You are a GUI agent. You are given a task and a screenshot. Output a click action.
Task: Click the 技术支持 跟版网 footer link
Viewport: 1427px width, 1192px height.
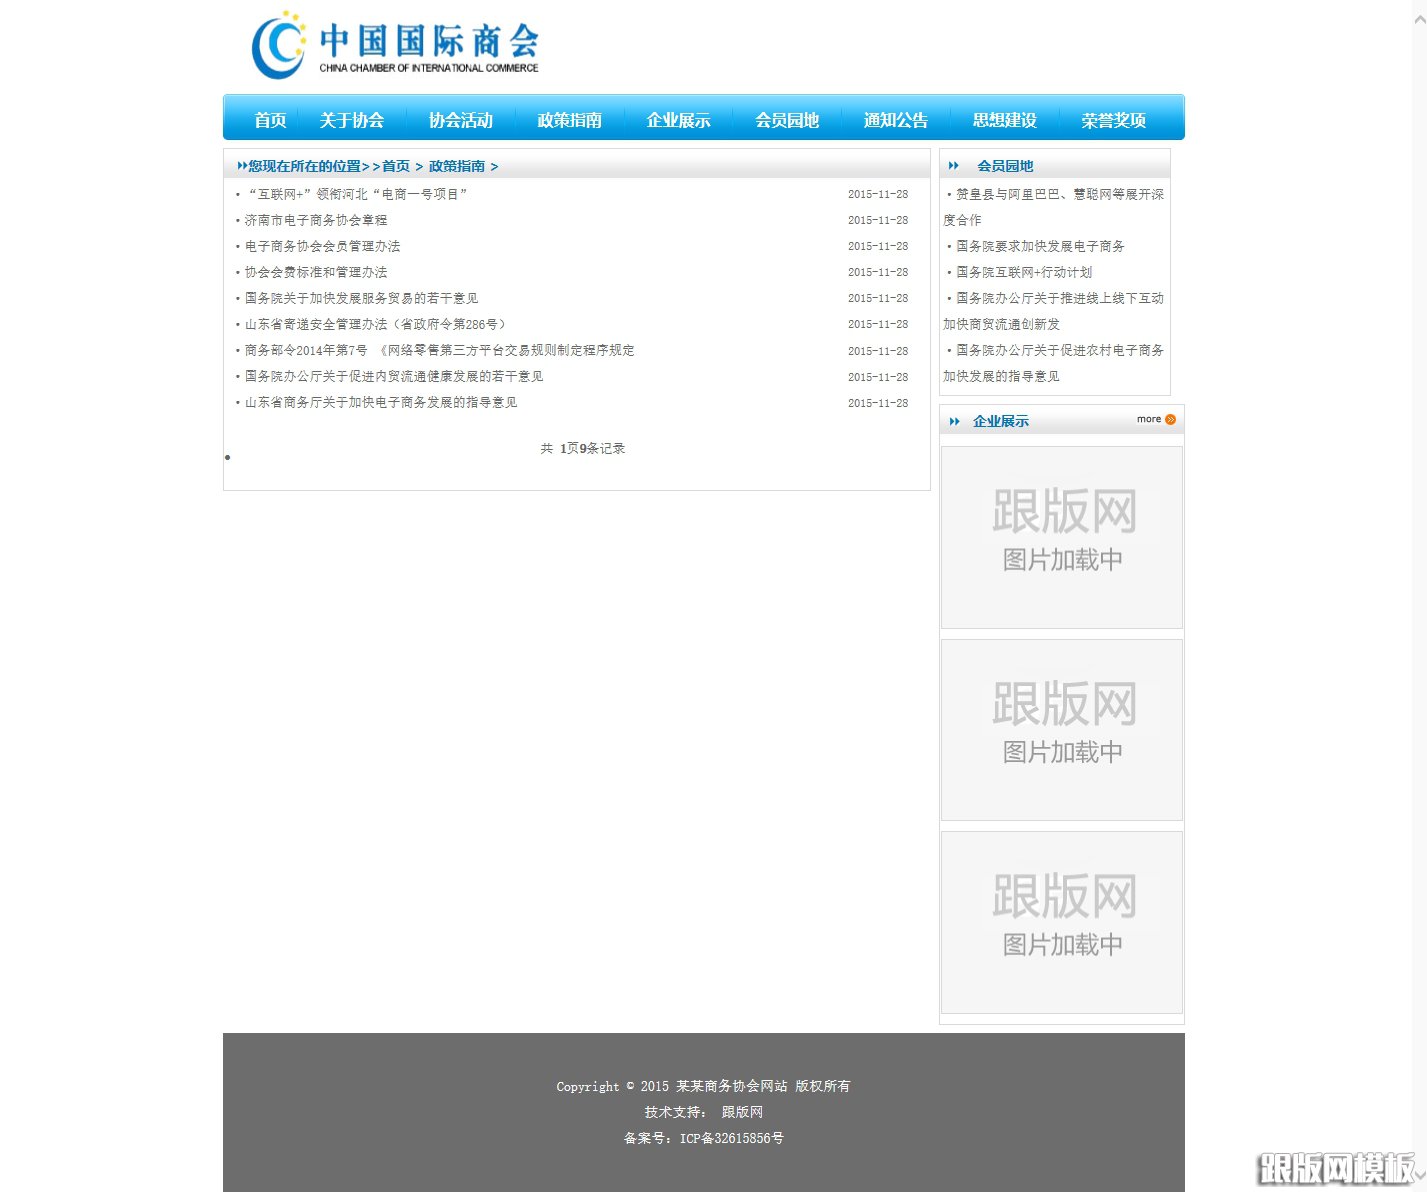(742, 1111)
